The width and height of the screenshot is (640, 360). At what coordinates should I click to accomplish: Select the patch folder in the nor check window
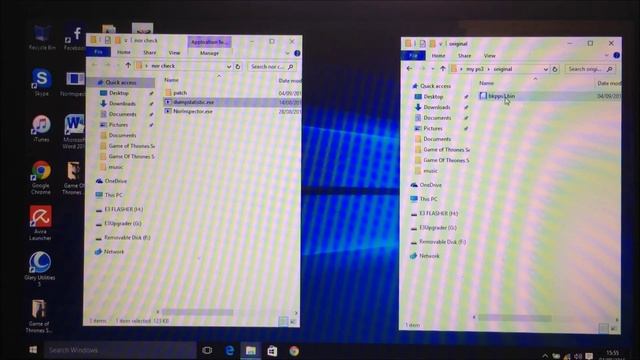(180, 93)
